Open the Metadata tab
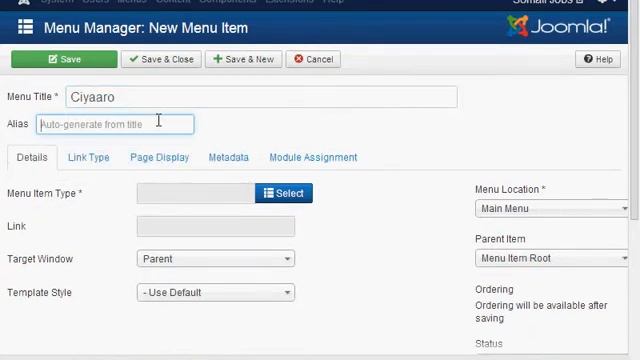The width and height of the screenshot is (640, 360). (x=229, y=158)
